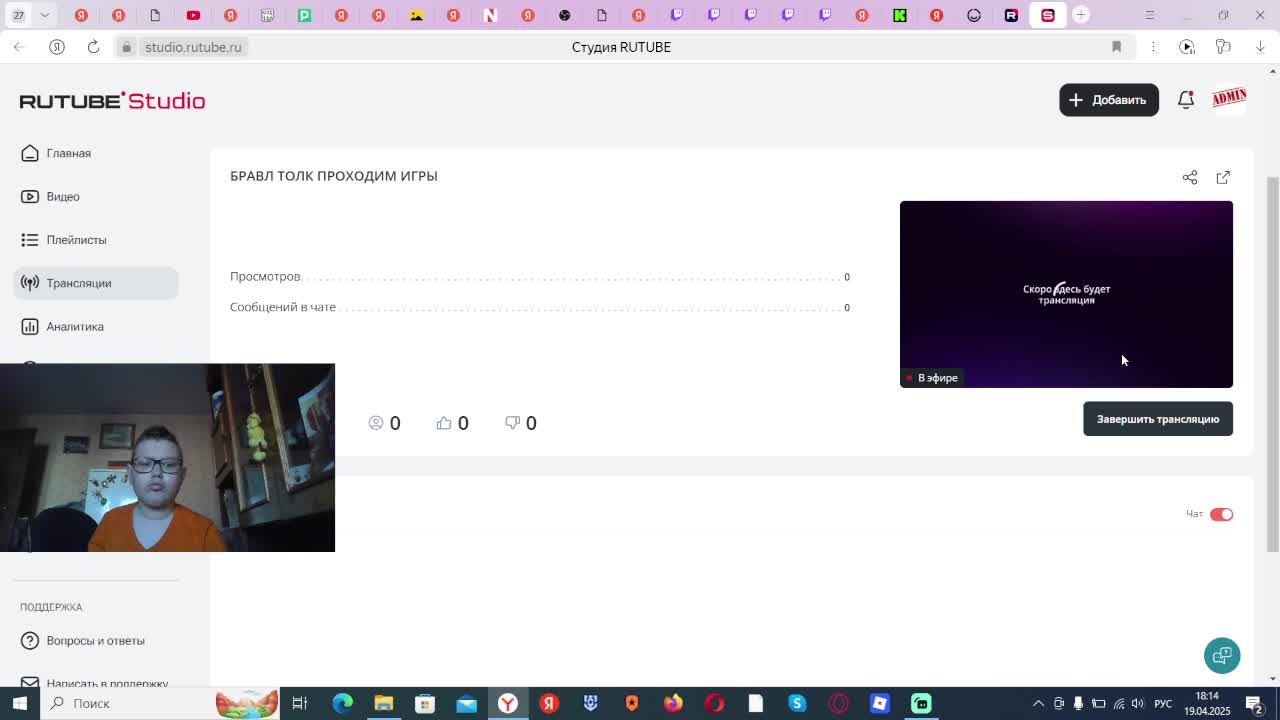This screenshot has height=720, width=1280.
Task: Launch Microsoft Edge from taskbar
Action: point(342,703)
